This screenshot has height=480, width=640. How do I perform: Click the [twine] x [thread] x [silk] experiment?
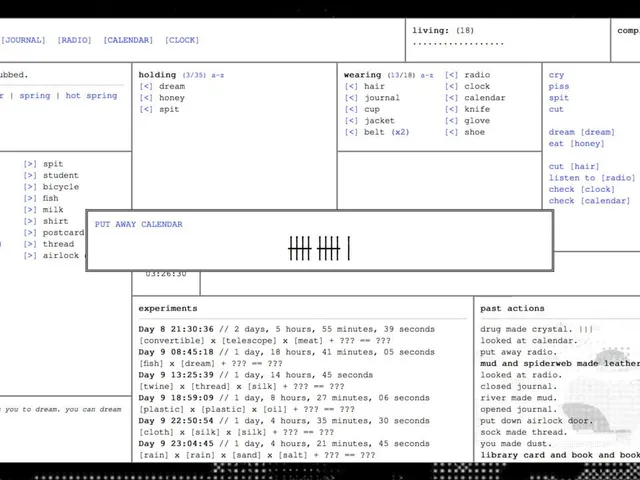[x=242, y=386]
